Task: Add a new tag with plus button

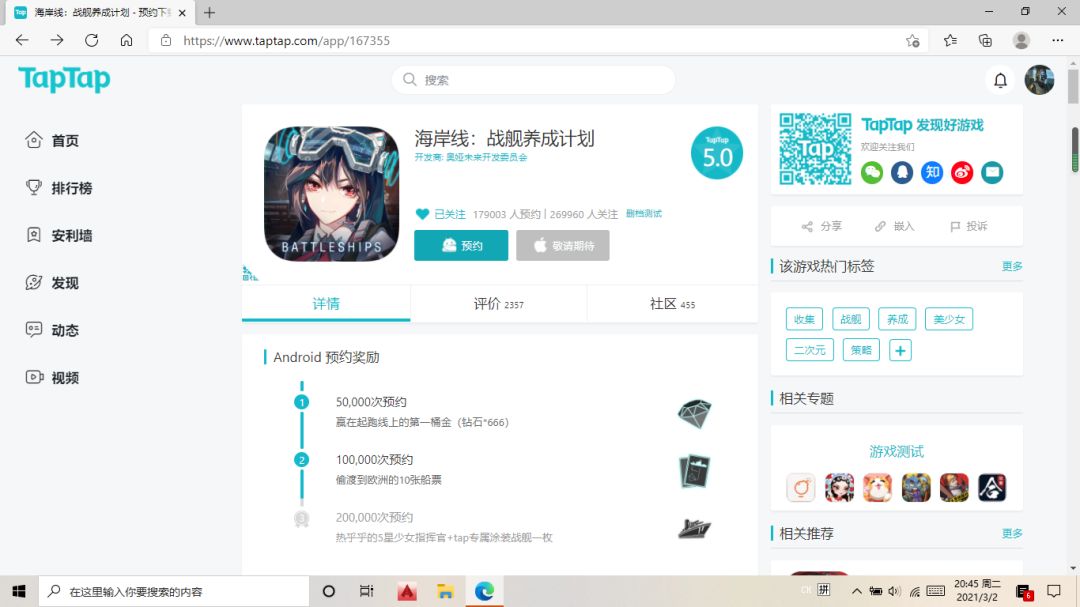Action: pos(900,350)
